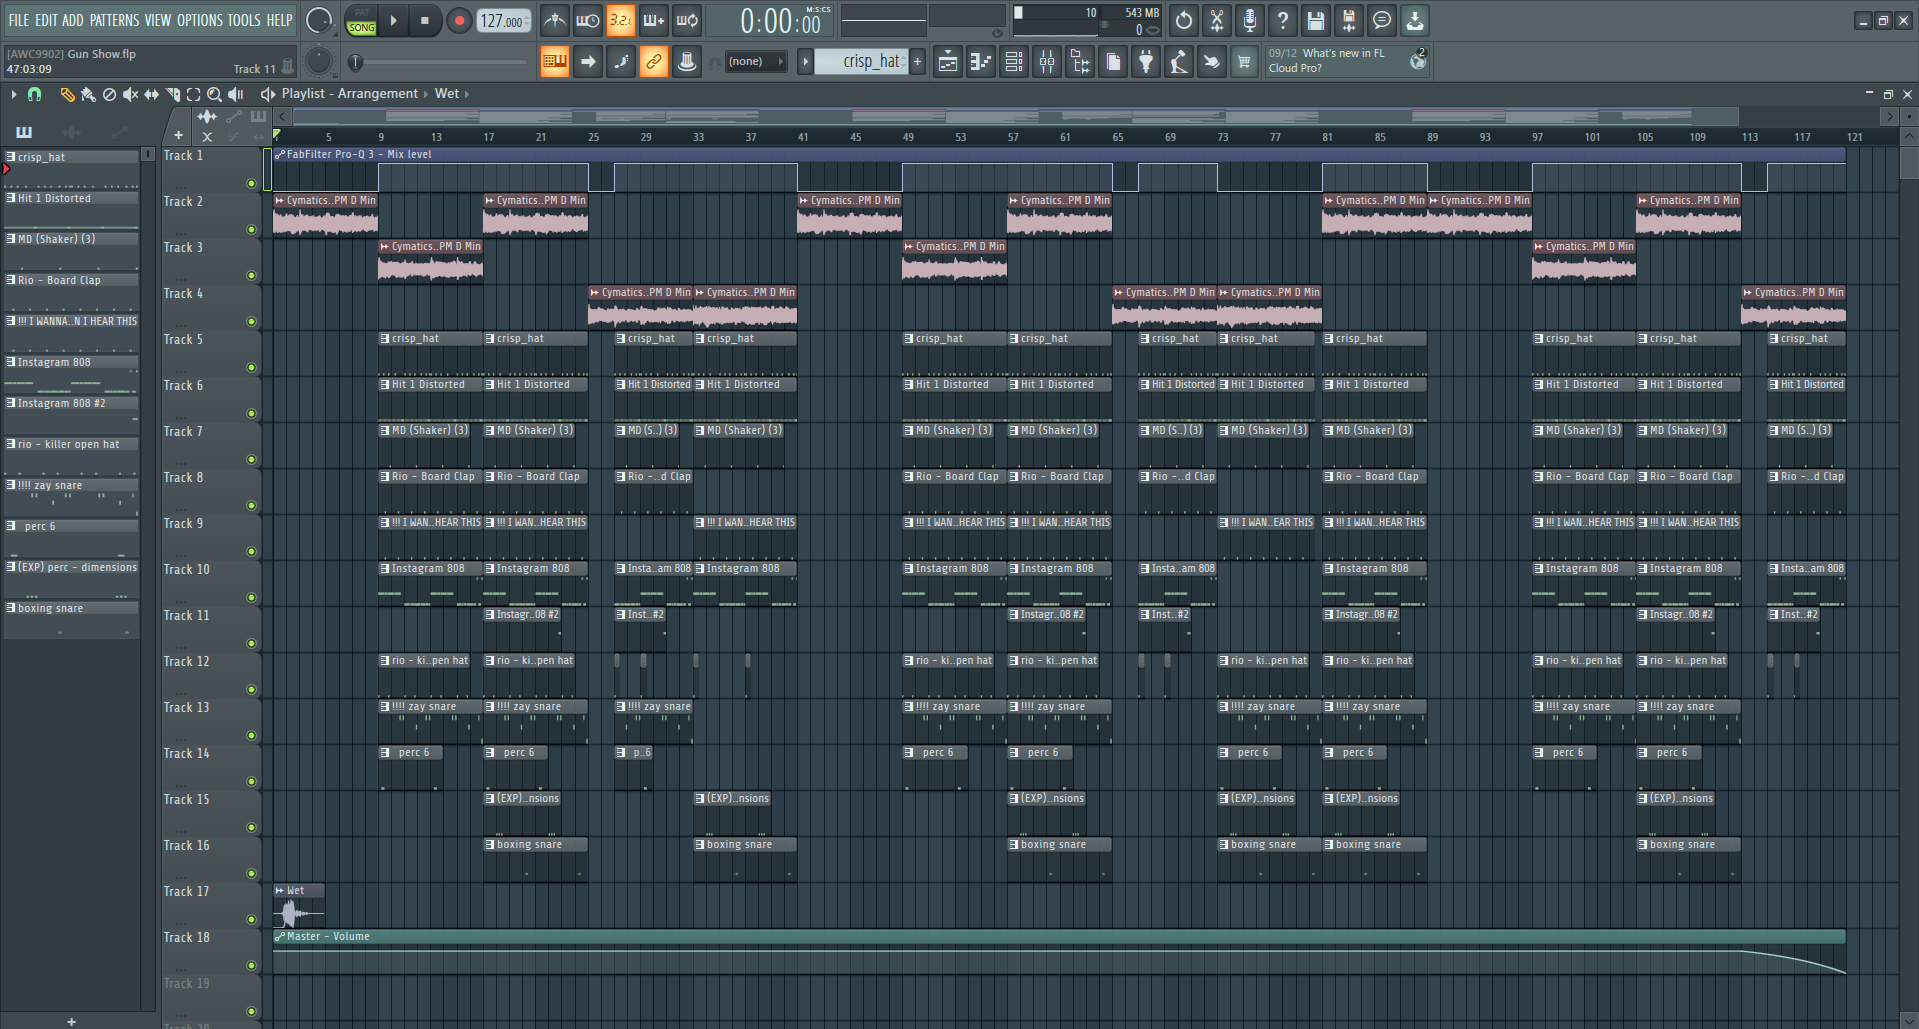Toggle the metronome icon
1919x1029 pixels.
[x=555, y=20]
